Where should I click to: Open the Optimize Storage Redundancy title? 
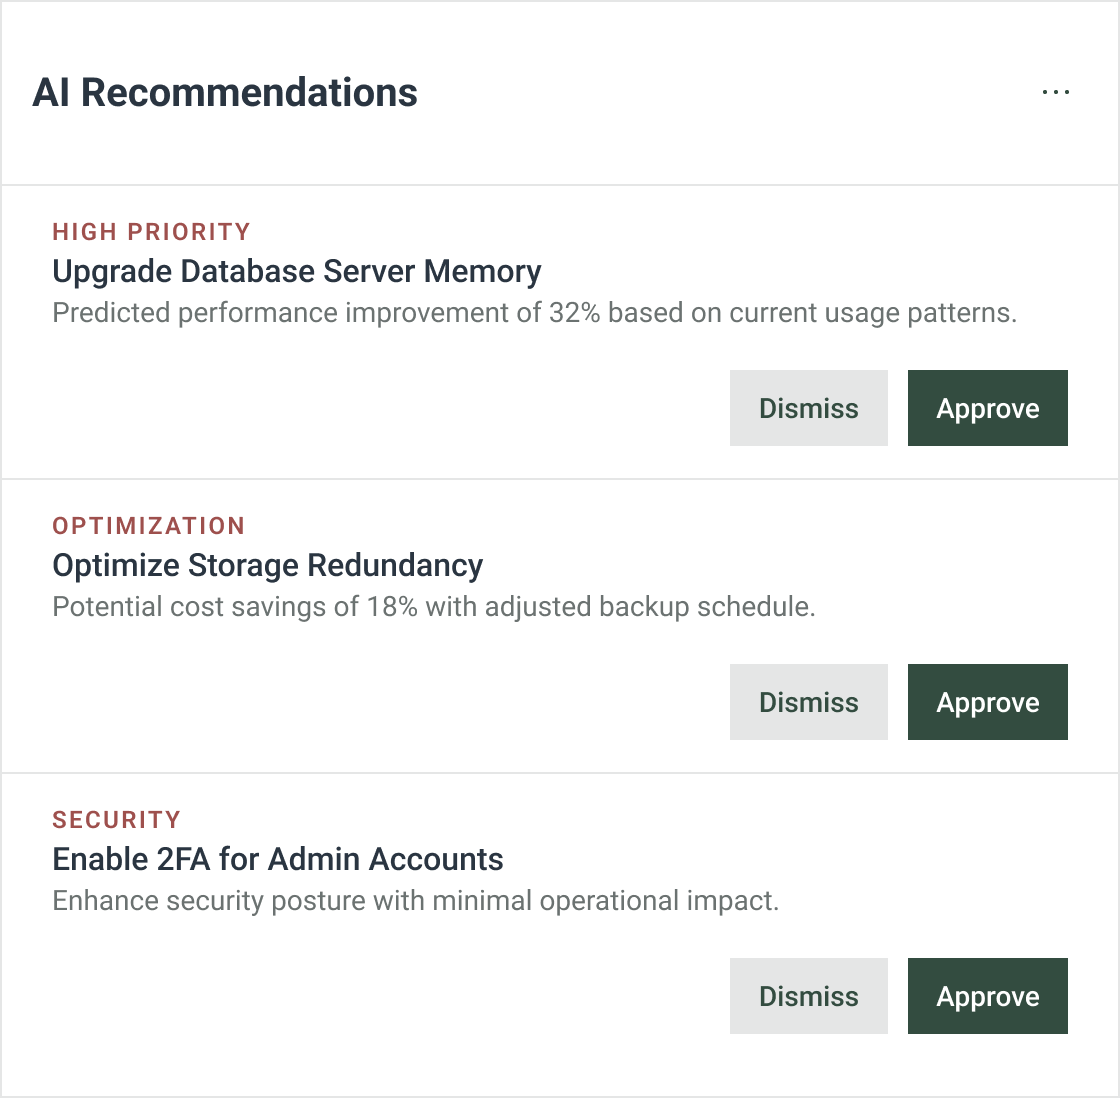(267, 565)
